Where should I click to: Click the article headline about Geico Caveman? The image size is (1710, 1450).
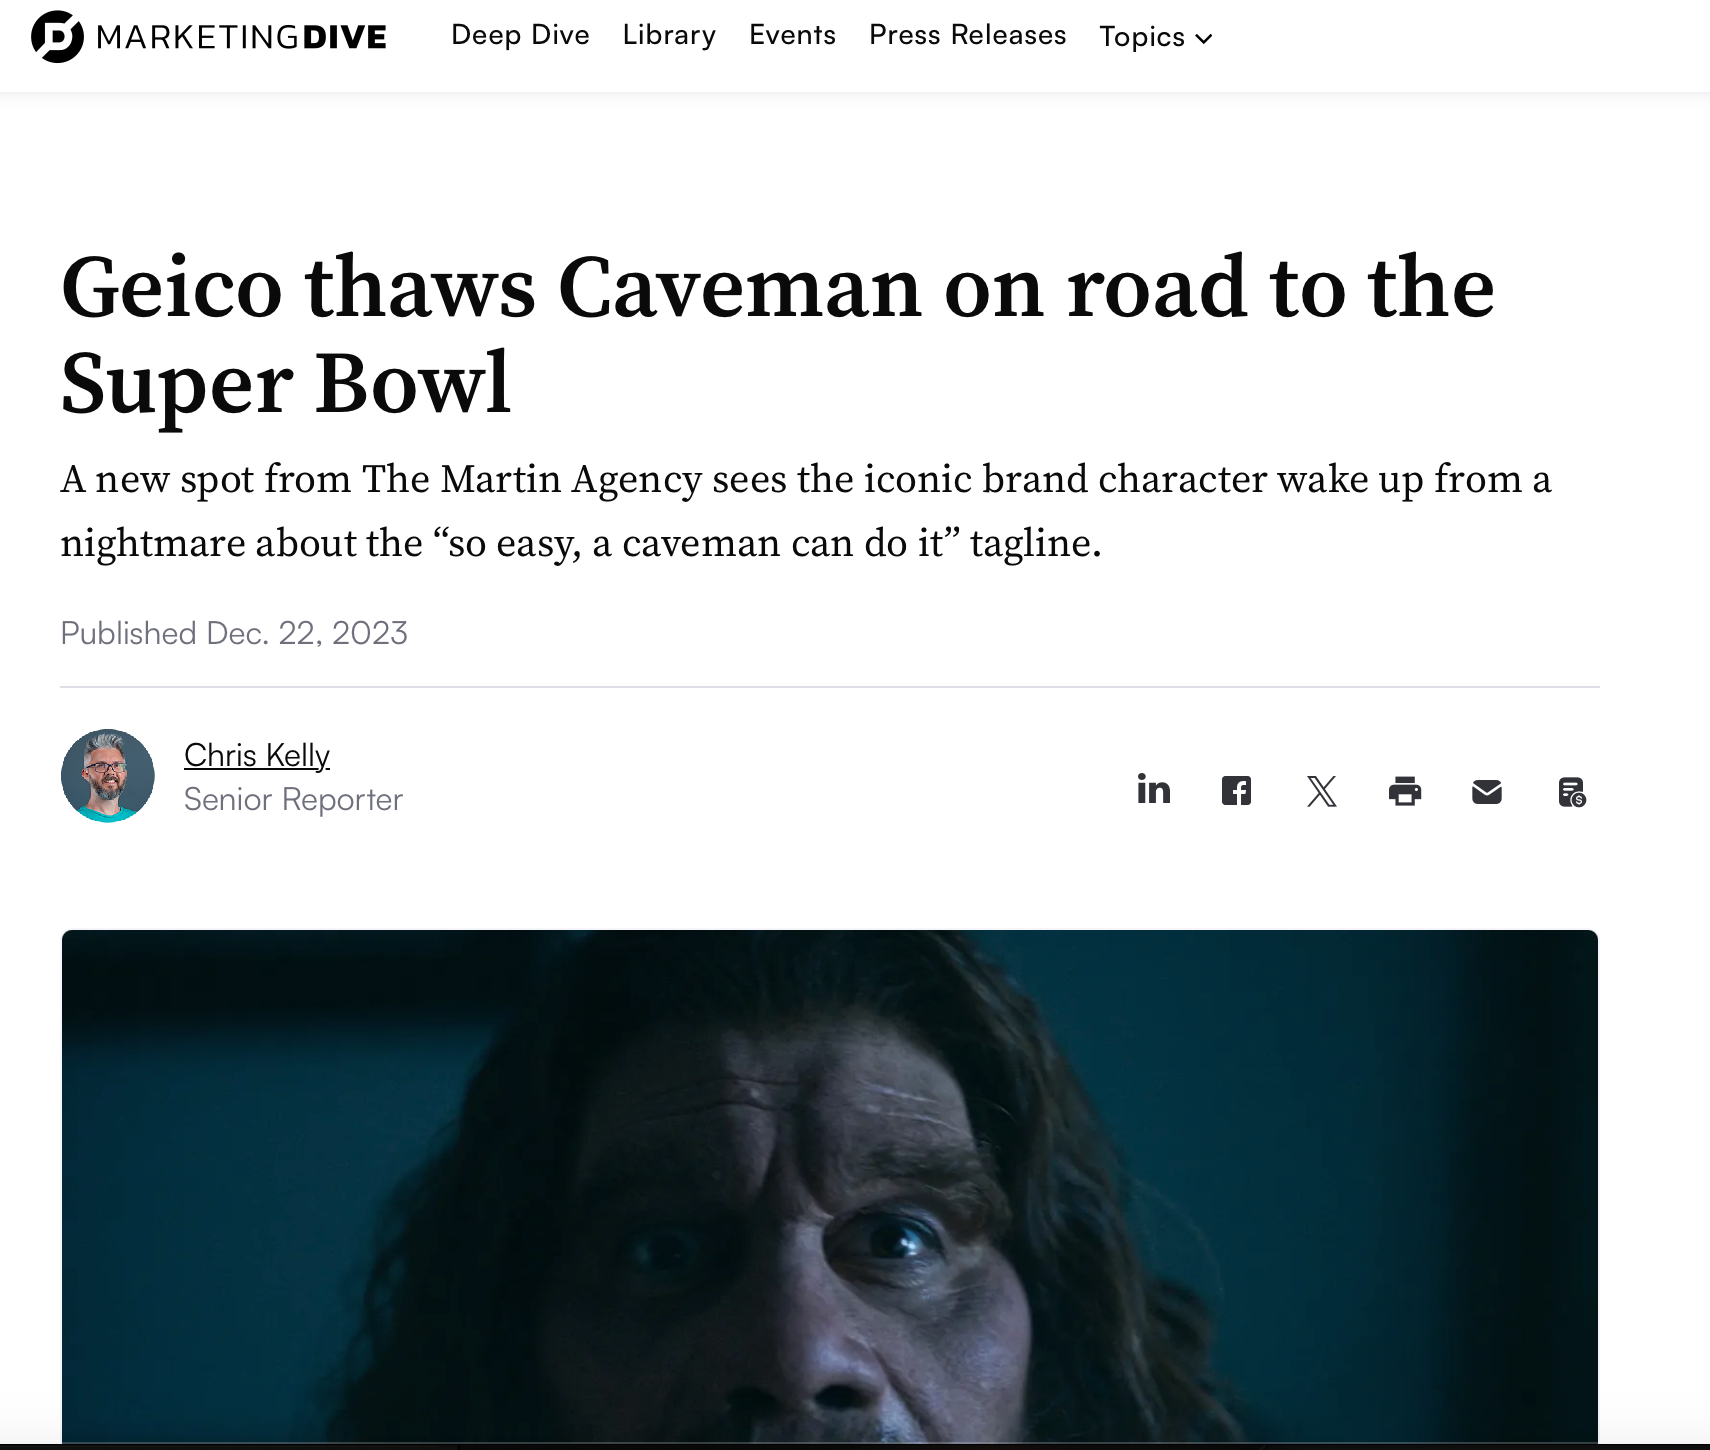tap(778, 334)
